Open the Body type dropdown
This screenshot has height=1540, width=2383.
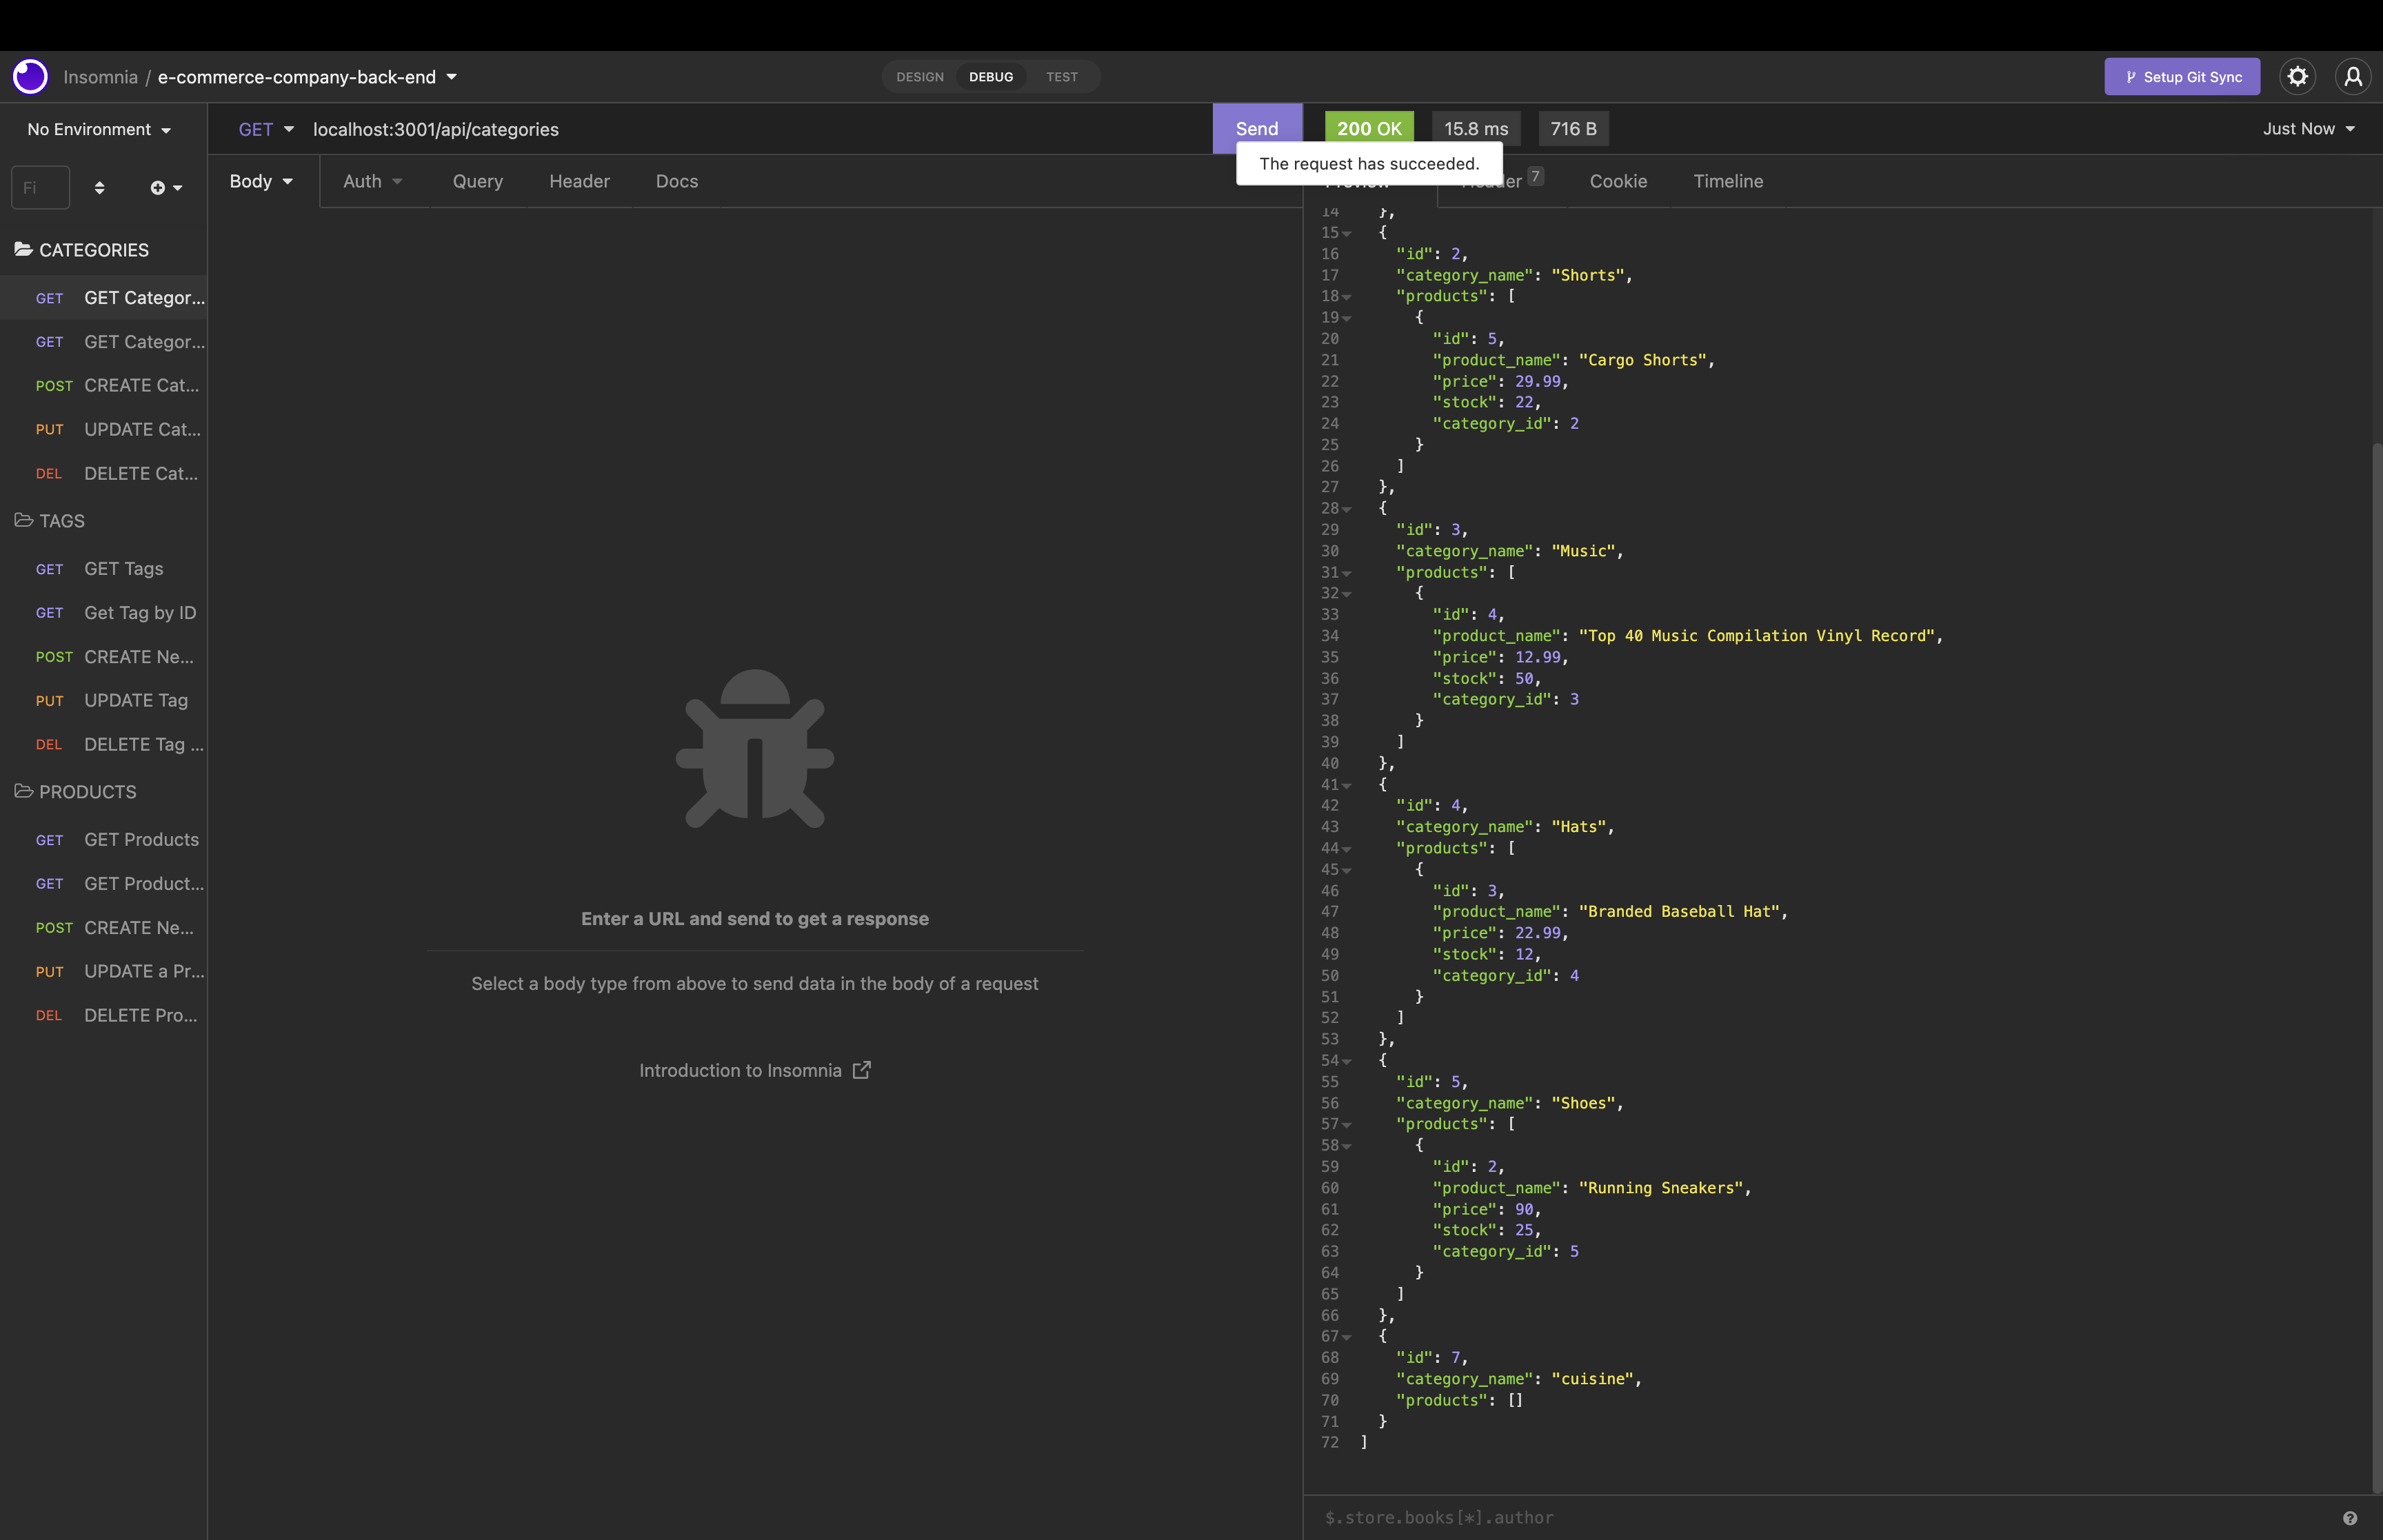261,181
